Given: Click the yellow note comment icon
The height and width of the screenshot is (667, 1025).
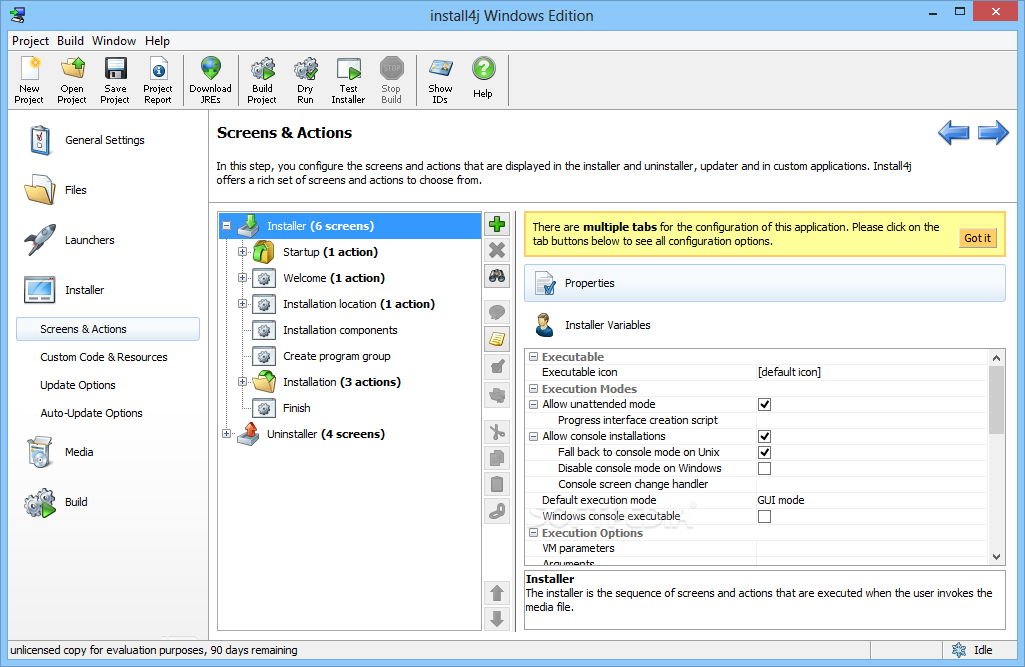Looking at the screenshot, I should (497, 339).
